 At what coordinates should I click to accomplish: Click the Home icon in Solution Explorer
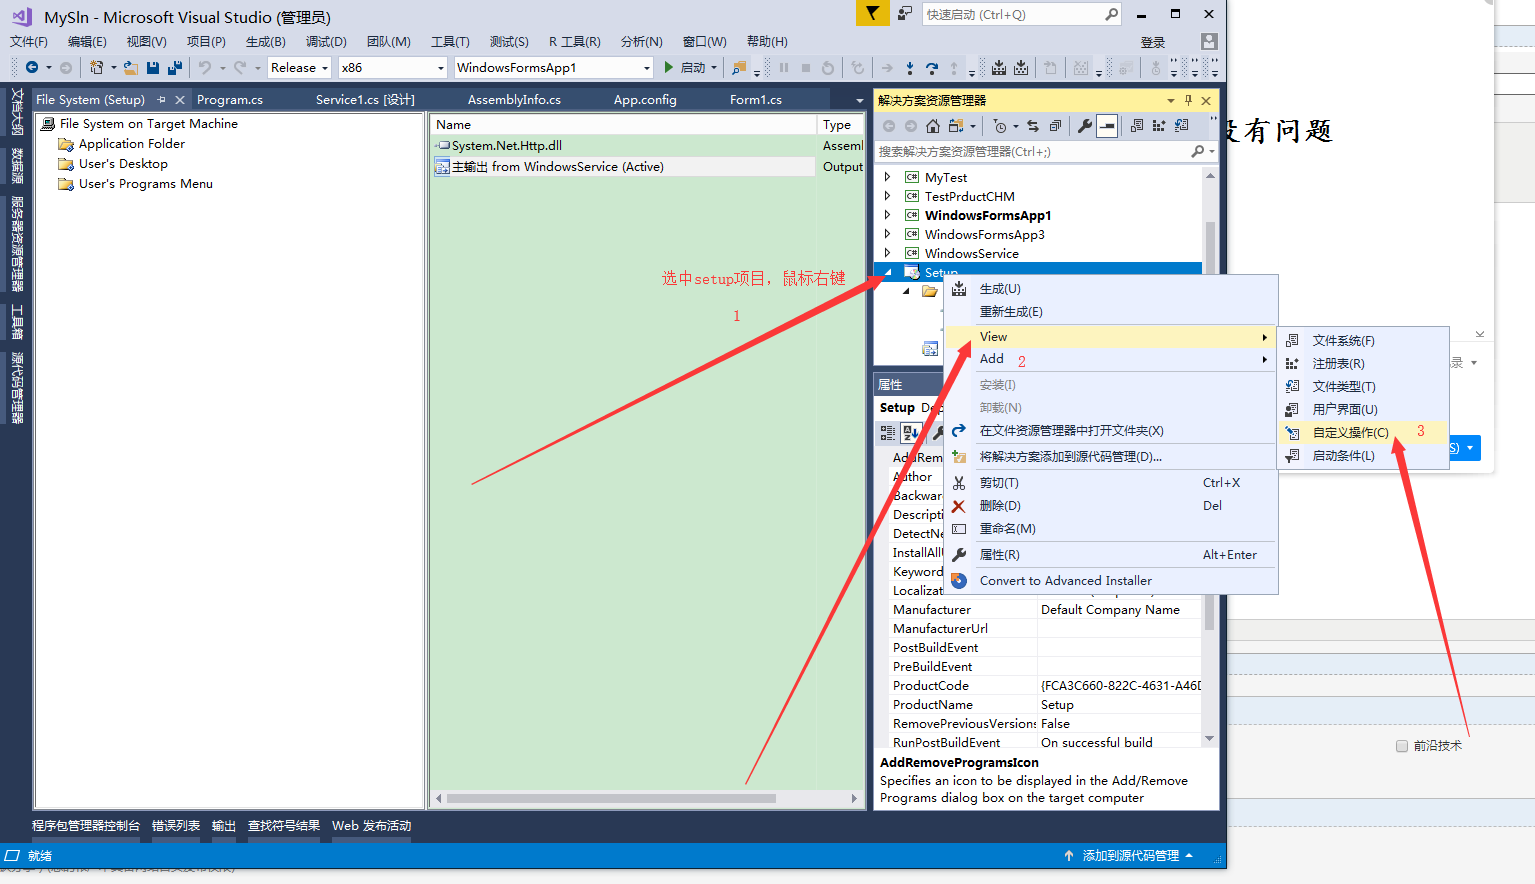pyautogui.click(x=932, y=126)
